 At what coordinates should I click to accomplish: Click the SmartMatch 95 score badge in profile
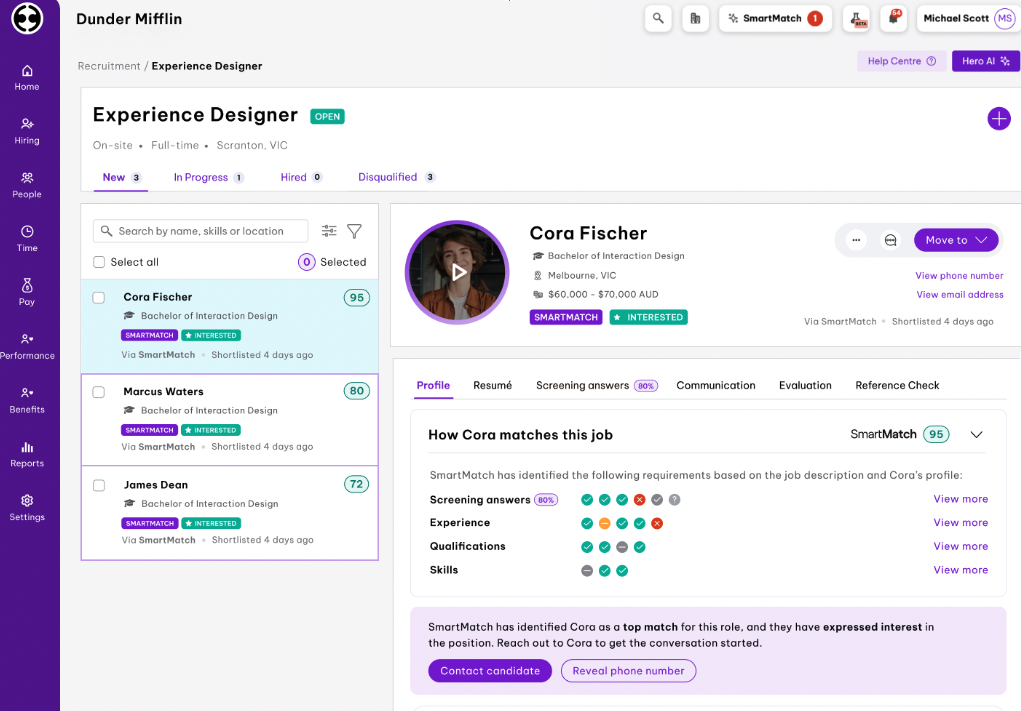tap(936, 434)
